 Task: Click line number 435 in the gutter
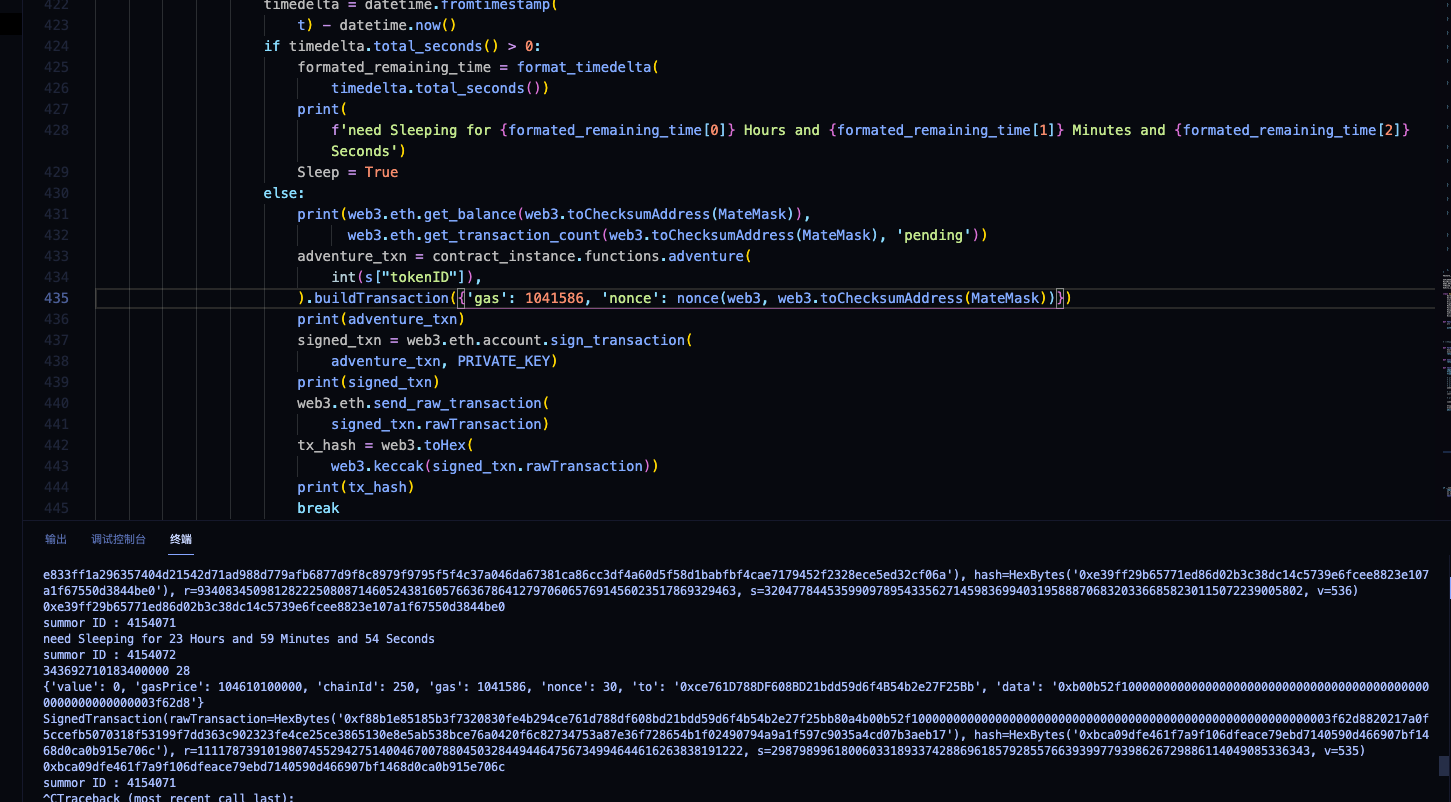57,298
